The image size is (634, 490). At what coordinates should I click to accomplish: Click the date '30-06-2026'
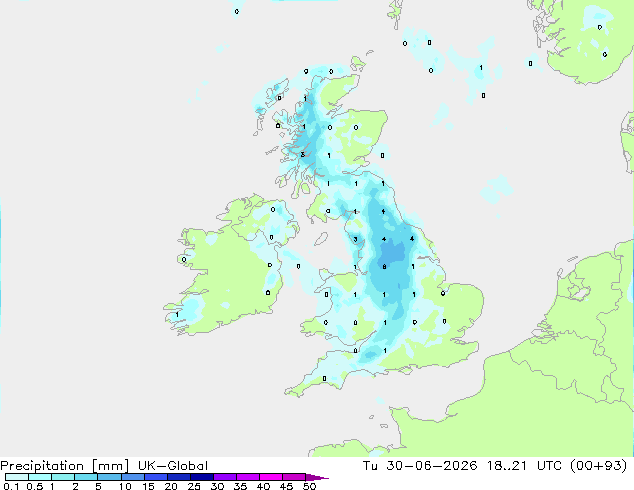[x=431, y=466]
